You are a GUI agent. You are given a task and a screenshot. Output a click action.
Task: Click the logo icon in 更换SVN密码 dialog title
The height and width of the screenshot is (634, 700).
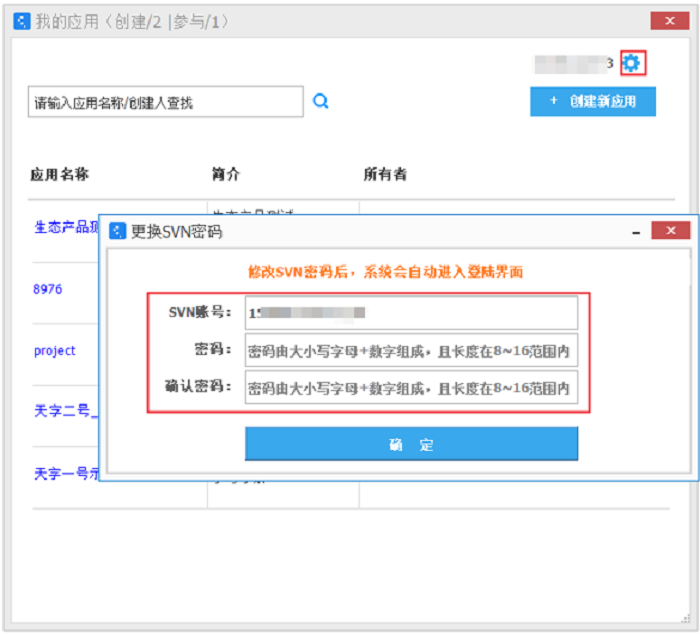pos(118,232)
